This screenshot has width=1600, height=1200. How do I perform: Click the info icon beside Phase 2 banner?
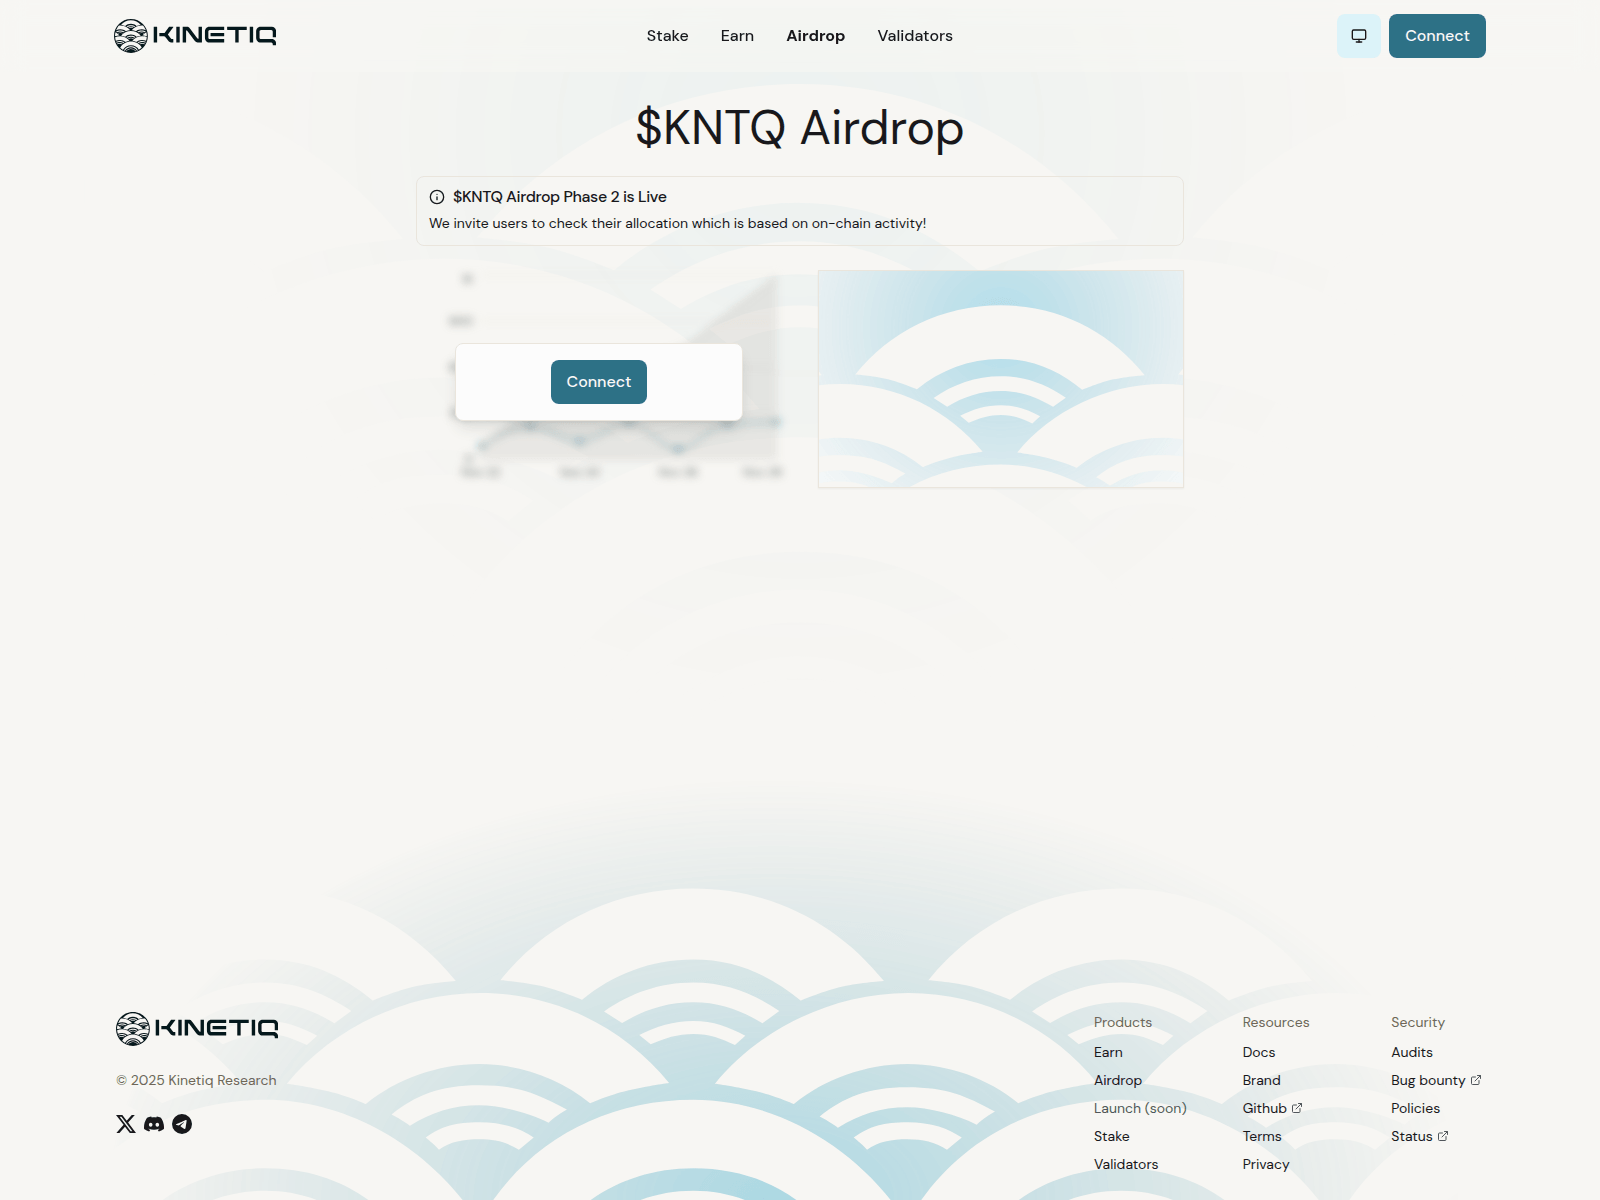(436, 197)
